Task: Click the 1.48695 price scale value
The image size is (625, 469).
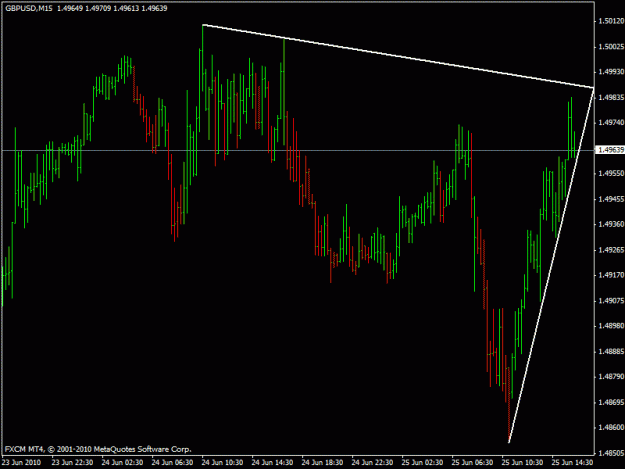Action: click(x=611, y=402)
